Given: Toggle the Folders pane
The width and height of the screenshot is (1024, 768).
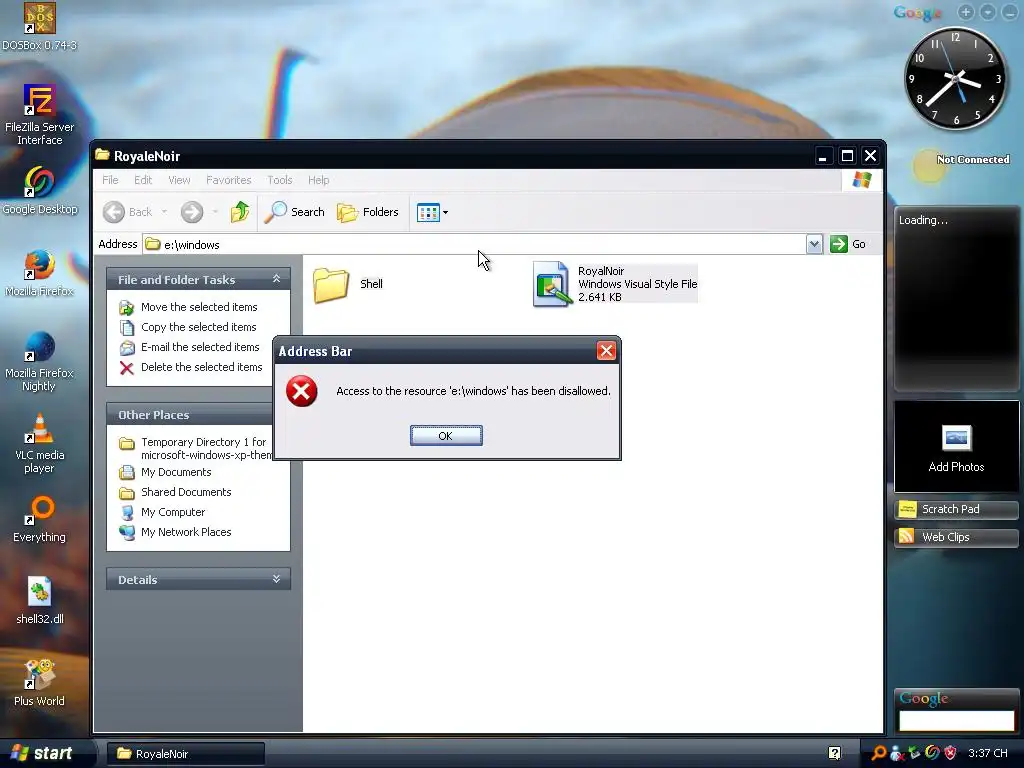Looking at the screenshot, I should pos(368,212).
